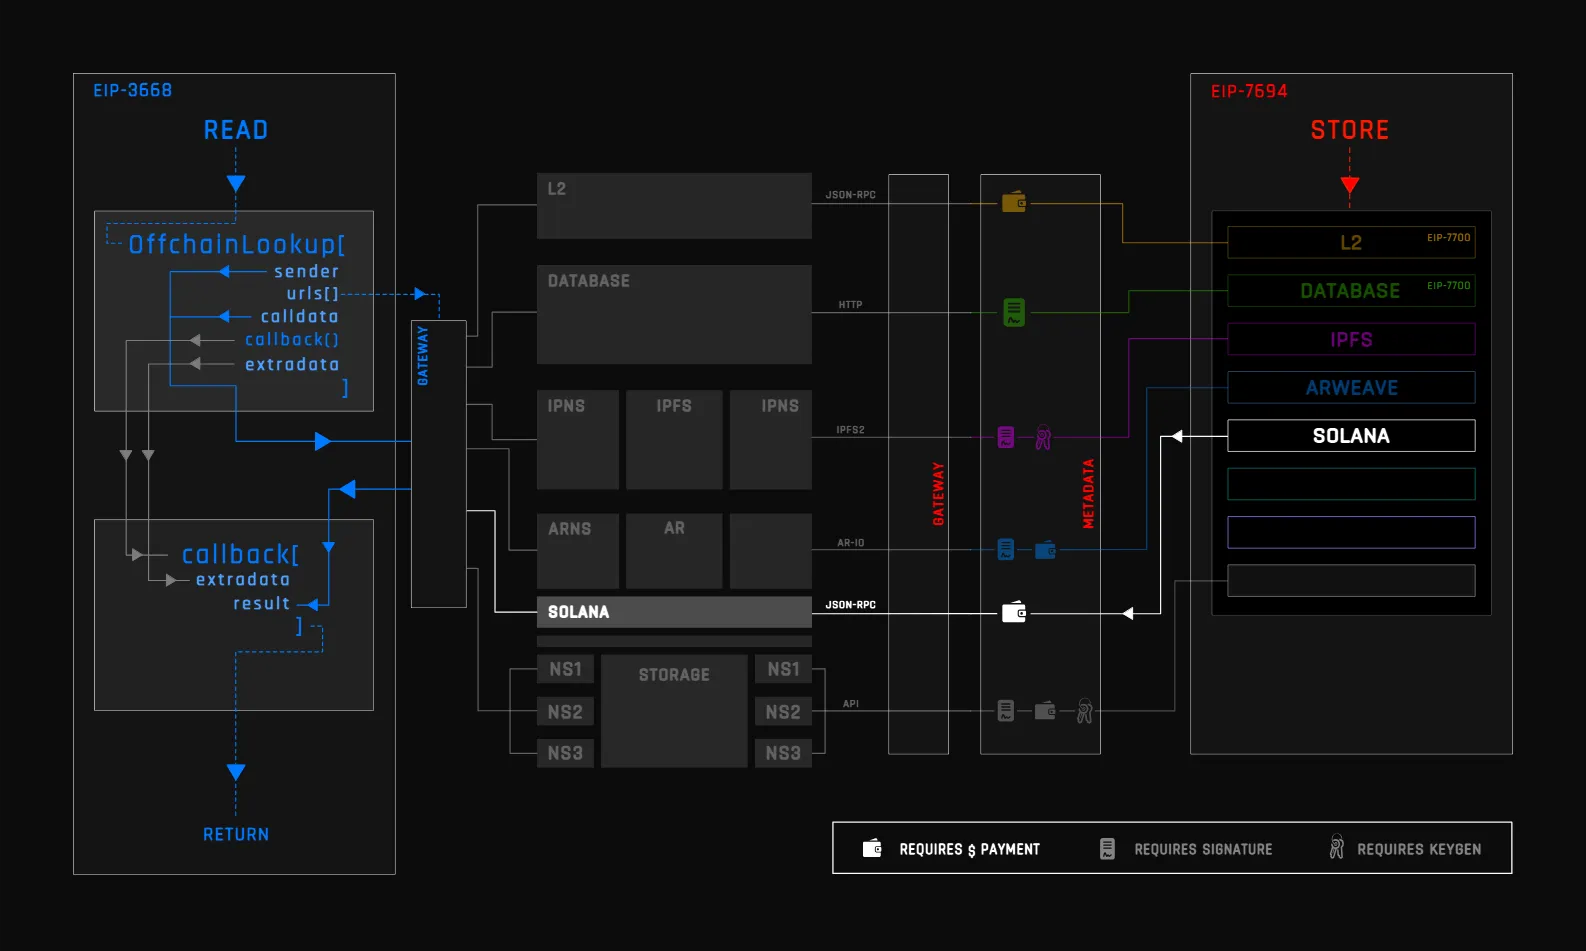1586x951 pixels.
Task: Choose the IPFS option in STORE list
Action: 1351,340
